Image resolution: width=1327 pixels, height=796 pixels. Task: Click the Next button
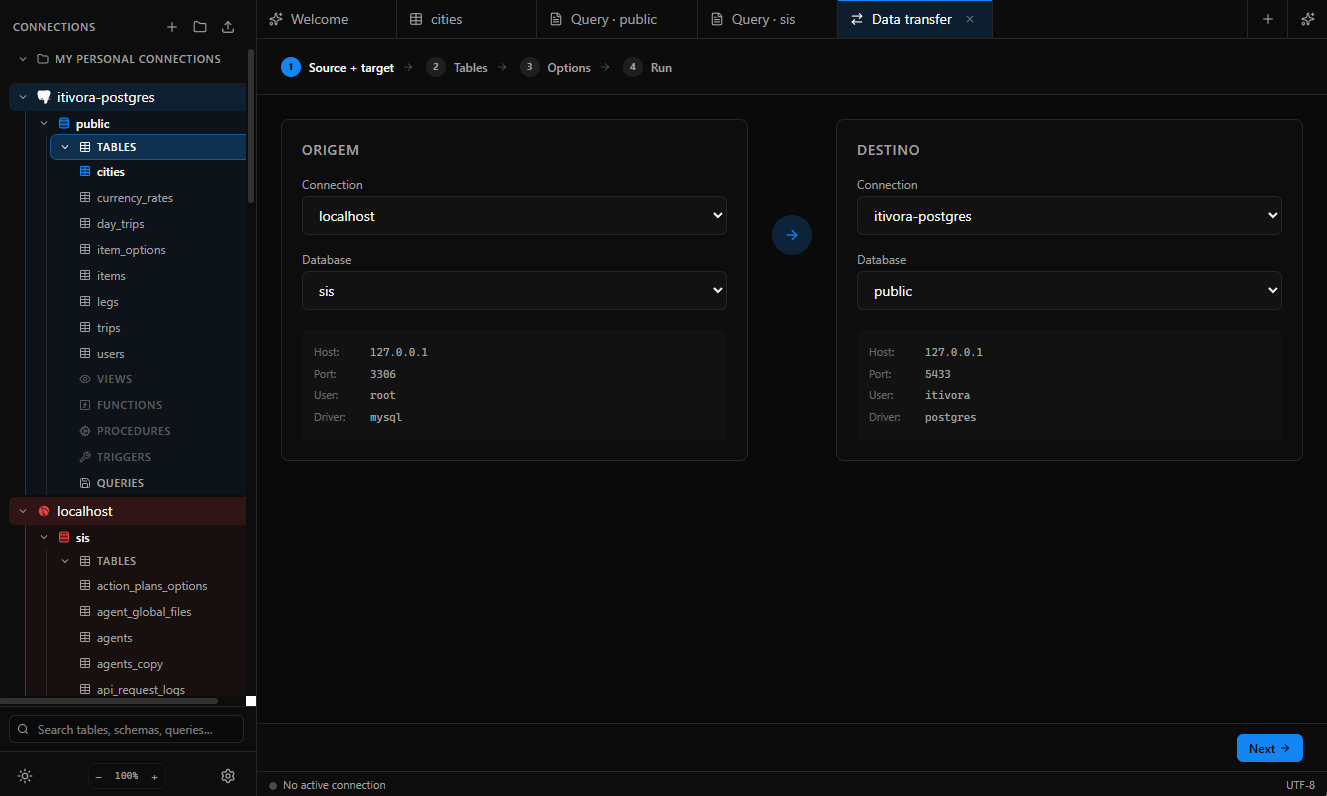[x=1269, y=747]
